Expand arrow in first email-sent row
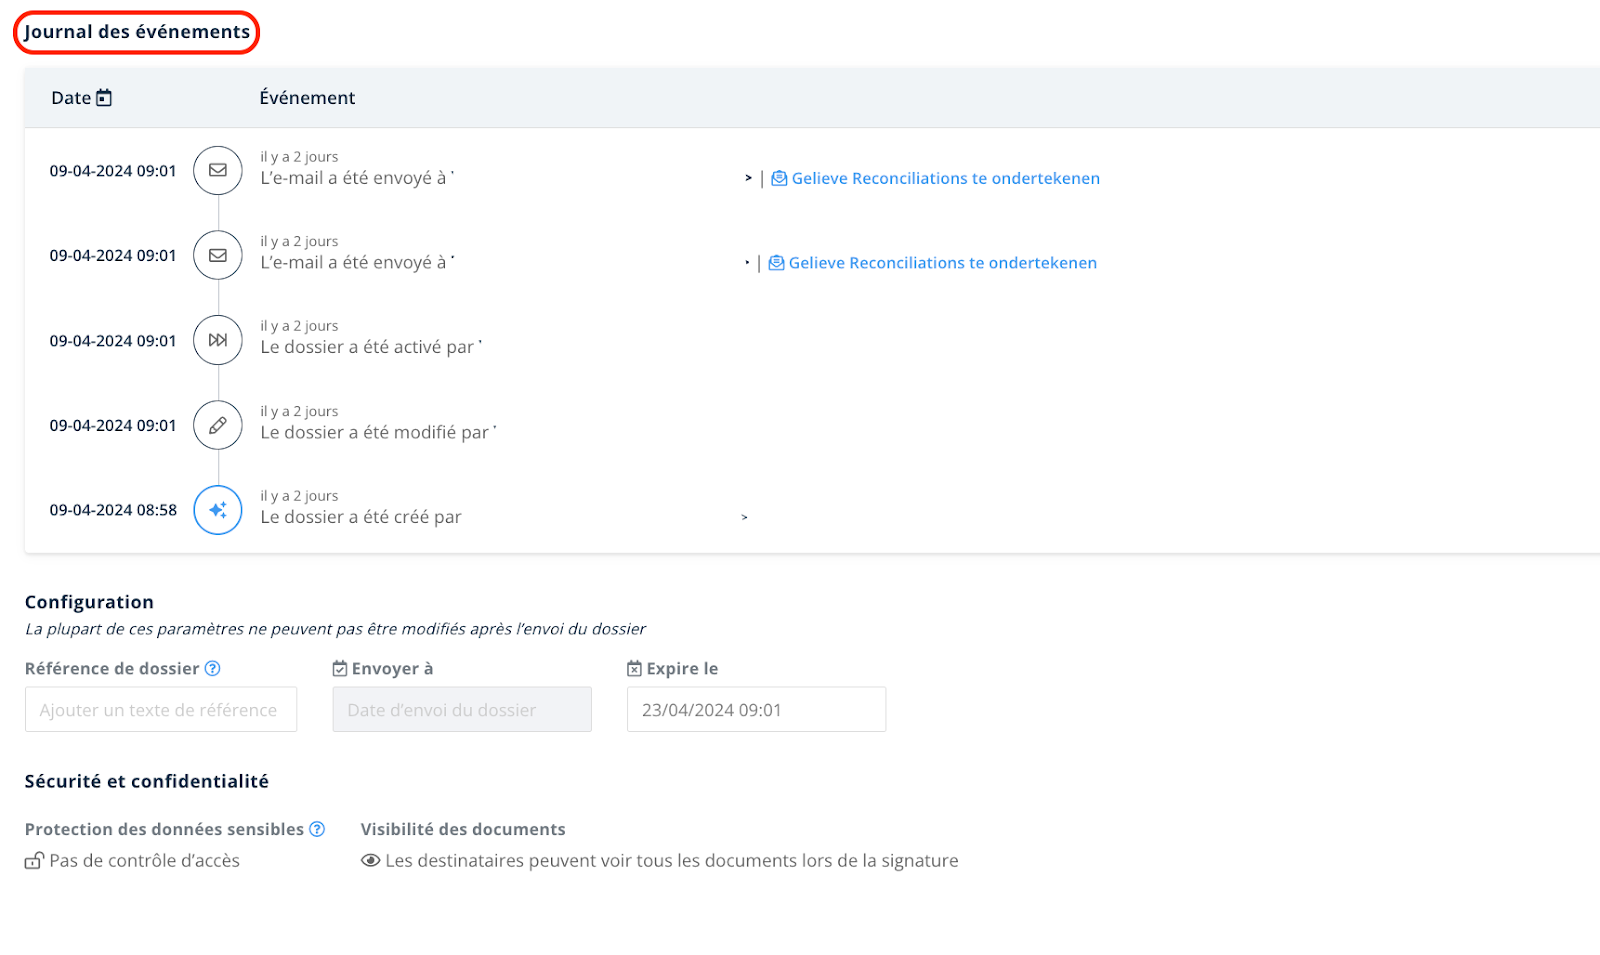The image size is (1600, 955). pos(748,178)
